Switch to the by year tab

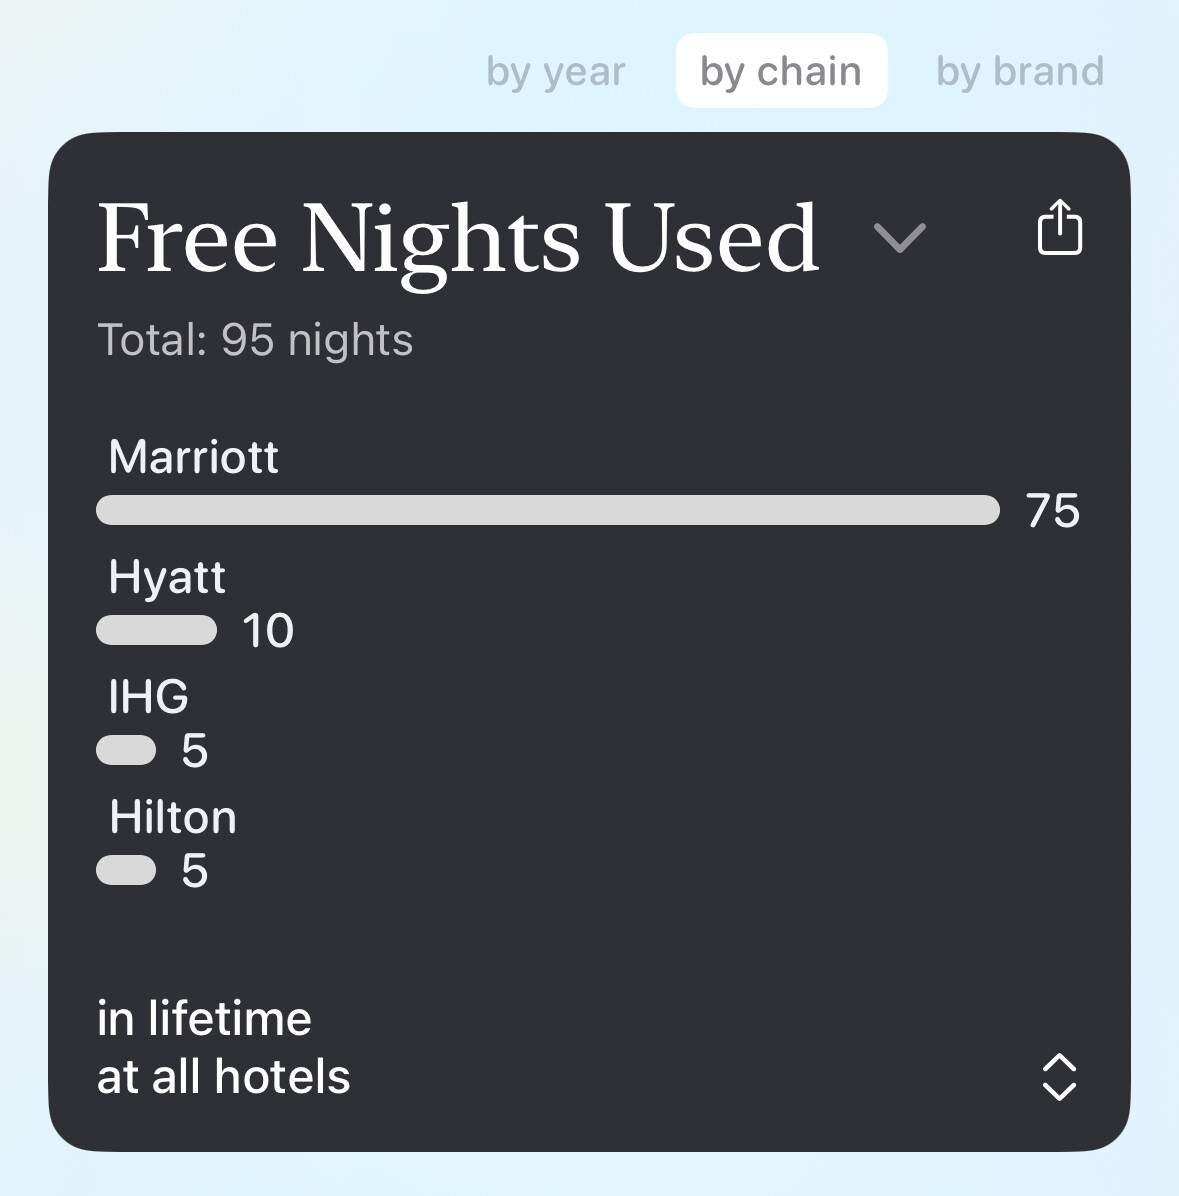(x=555, y=72)
